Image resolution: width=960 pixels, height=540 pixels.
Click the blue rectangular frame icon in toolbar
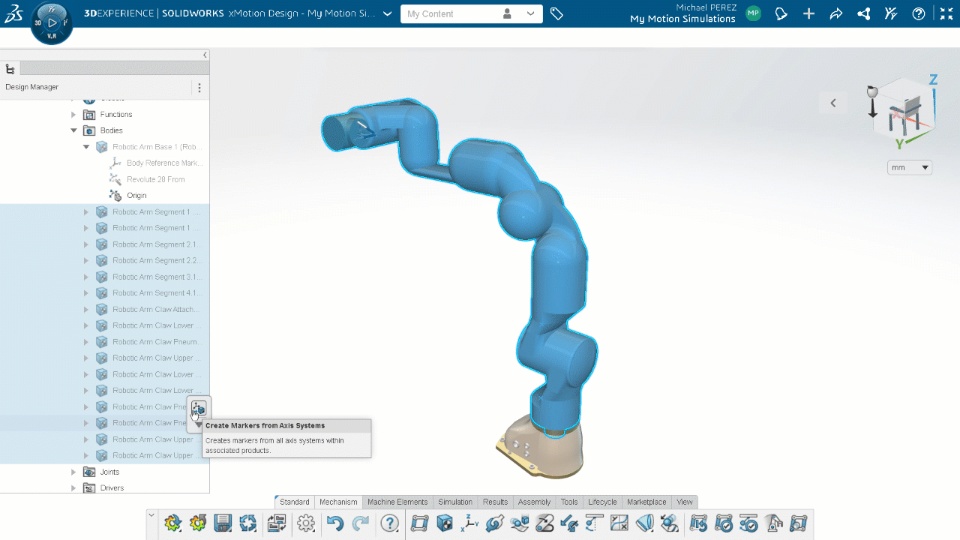pos(419,523)
